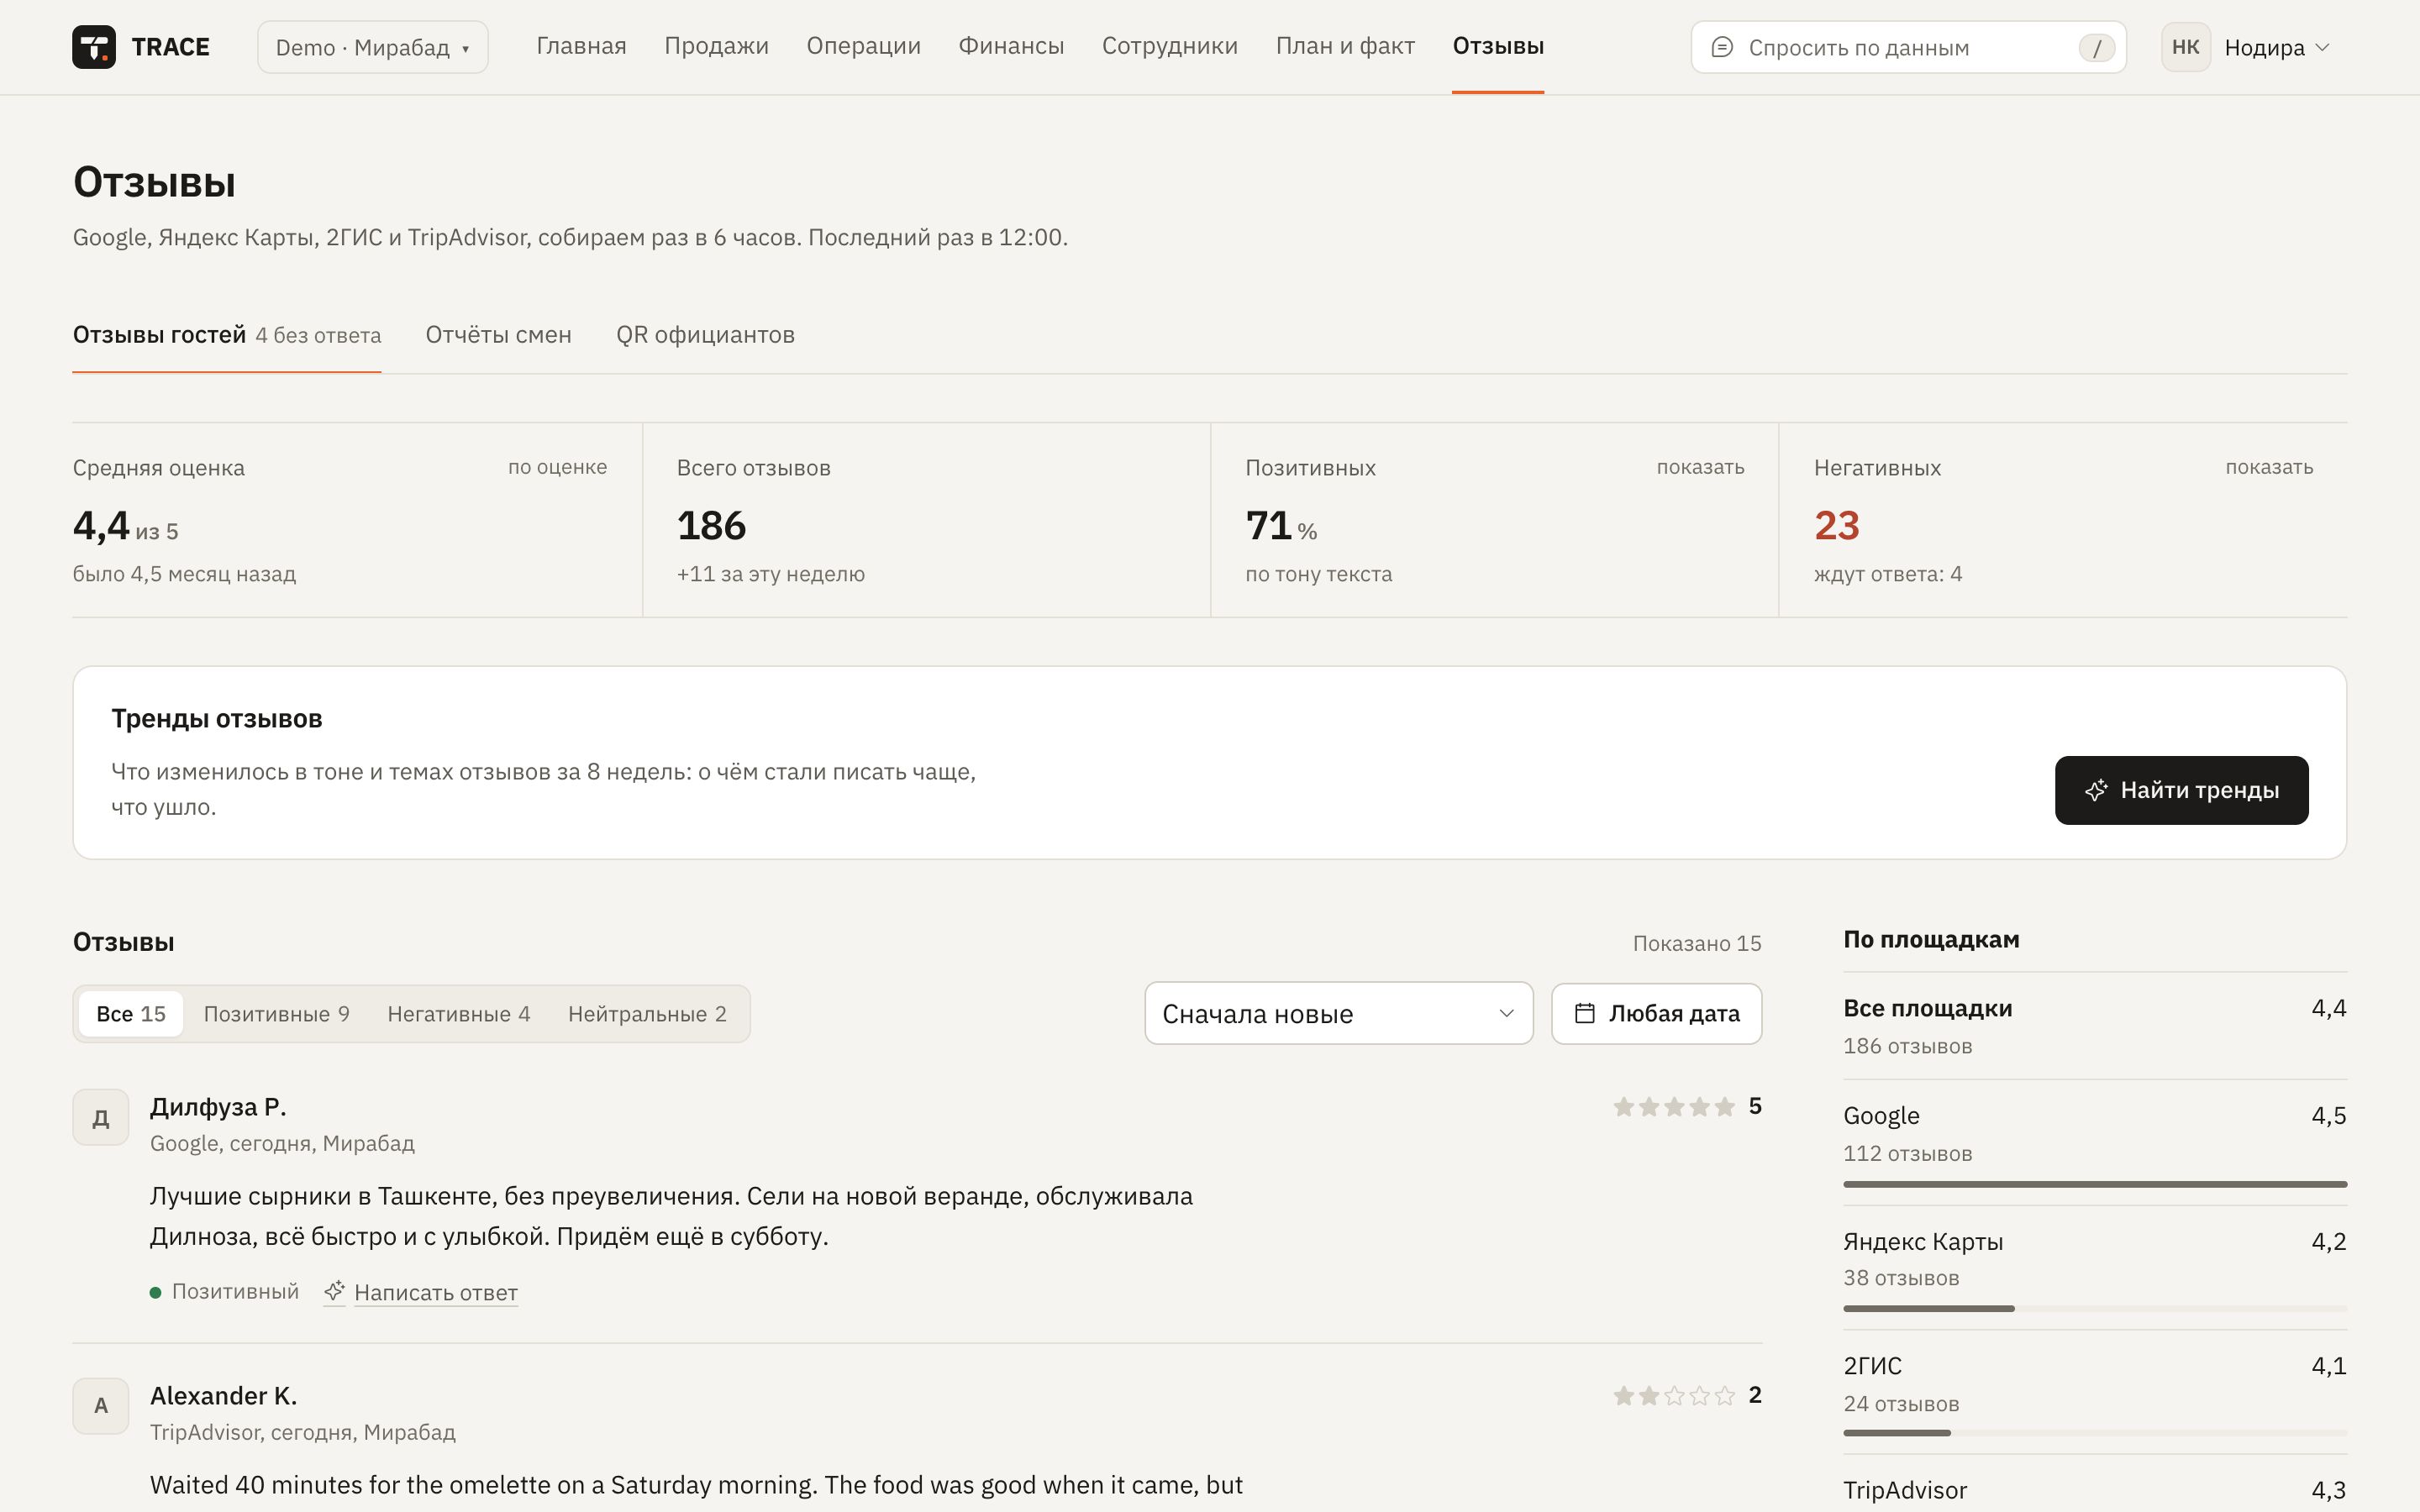Click the reviewer name Alexander K.
The height and width of the screenshot is (1512, 2420).
pos(223,1395)
